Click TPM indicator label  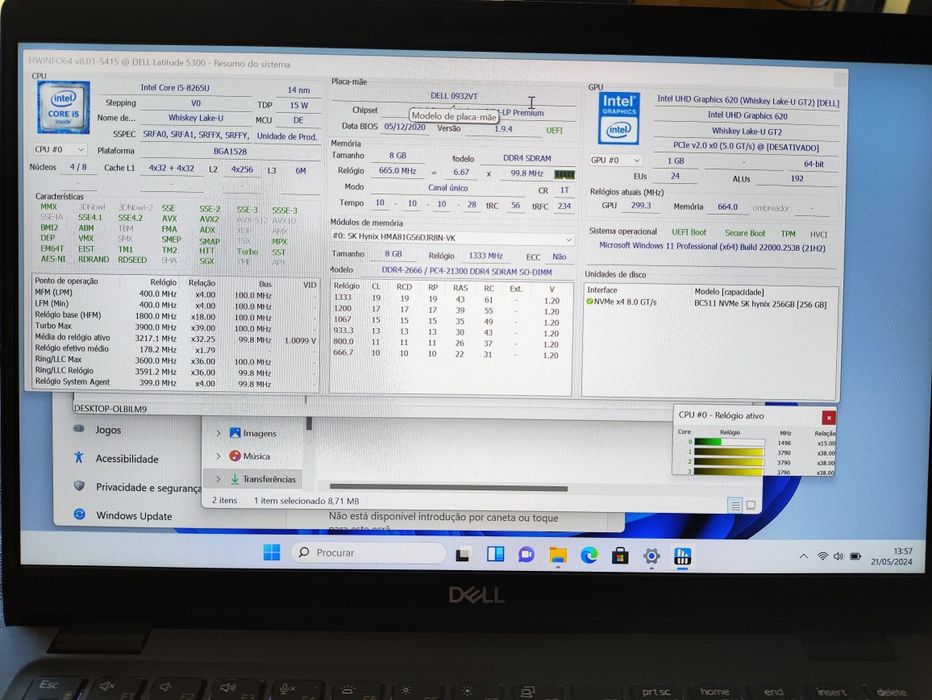pyautogui.click(x=788, y=234)
